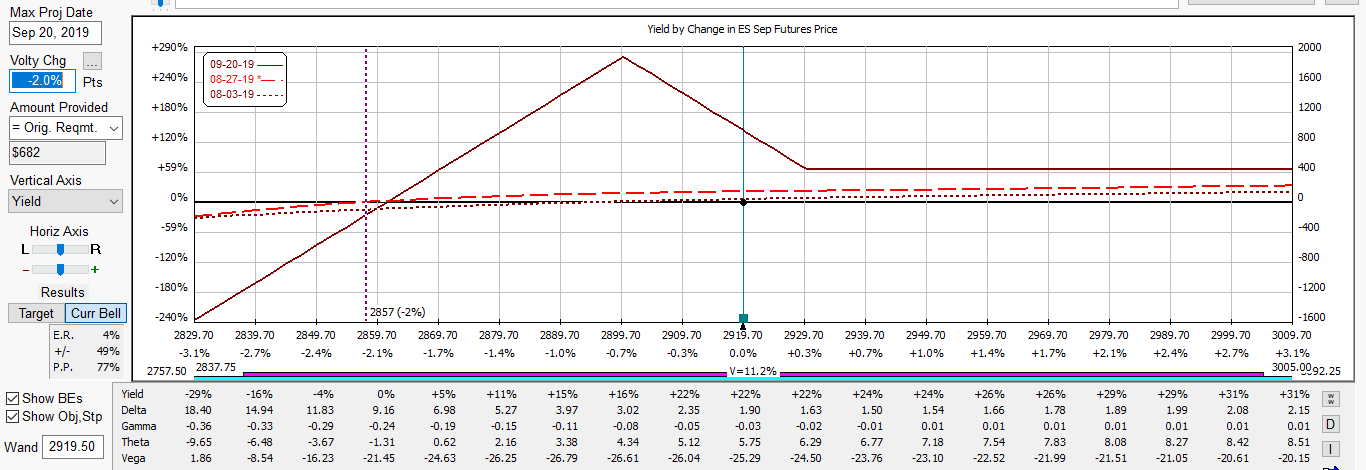Click the +290% yield axis label
1366x470 pixels.
click(x=170, y=48)
